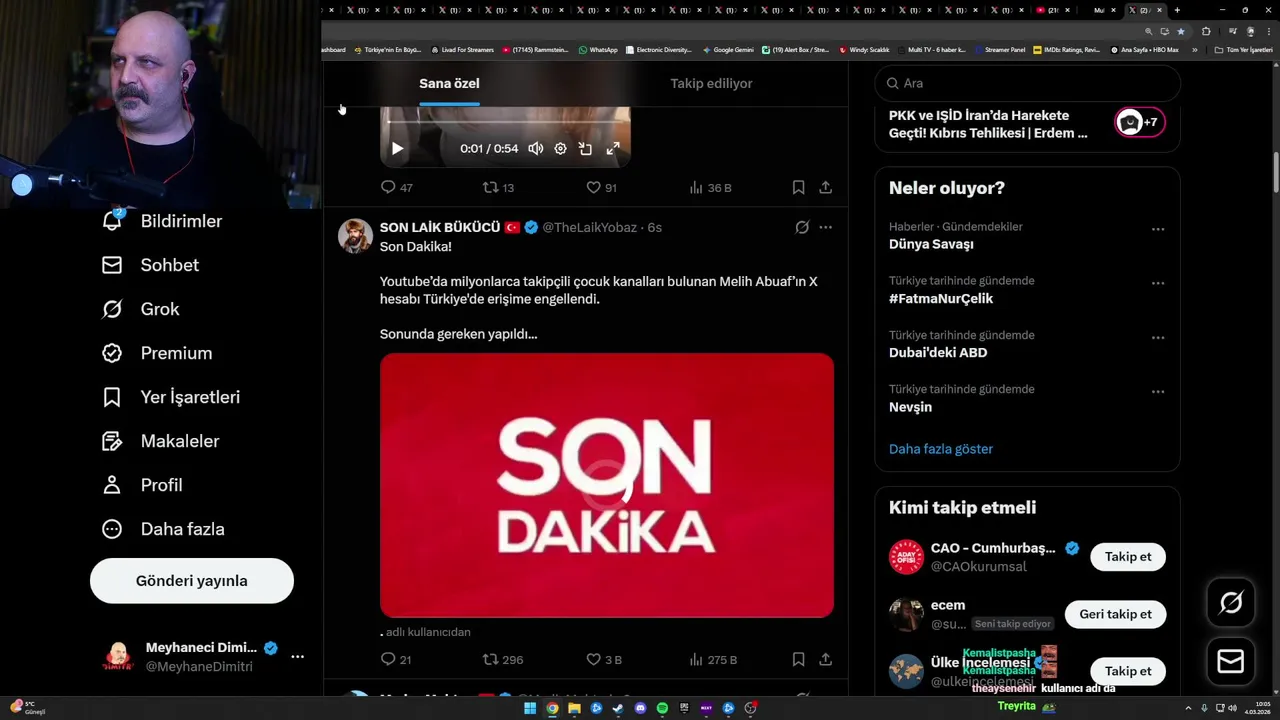Share the video post above
Screen dimensions: 1280x720
click(x=825, y=187)
